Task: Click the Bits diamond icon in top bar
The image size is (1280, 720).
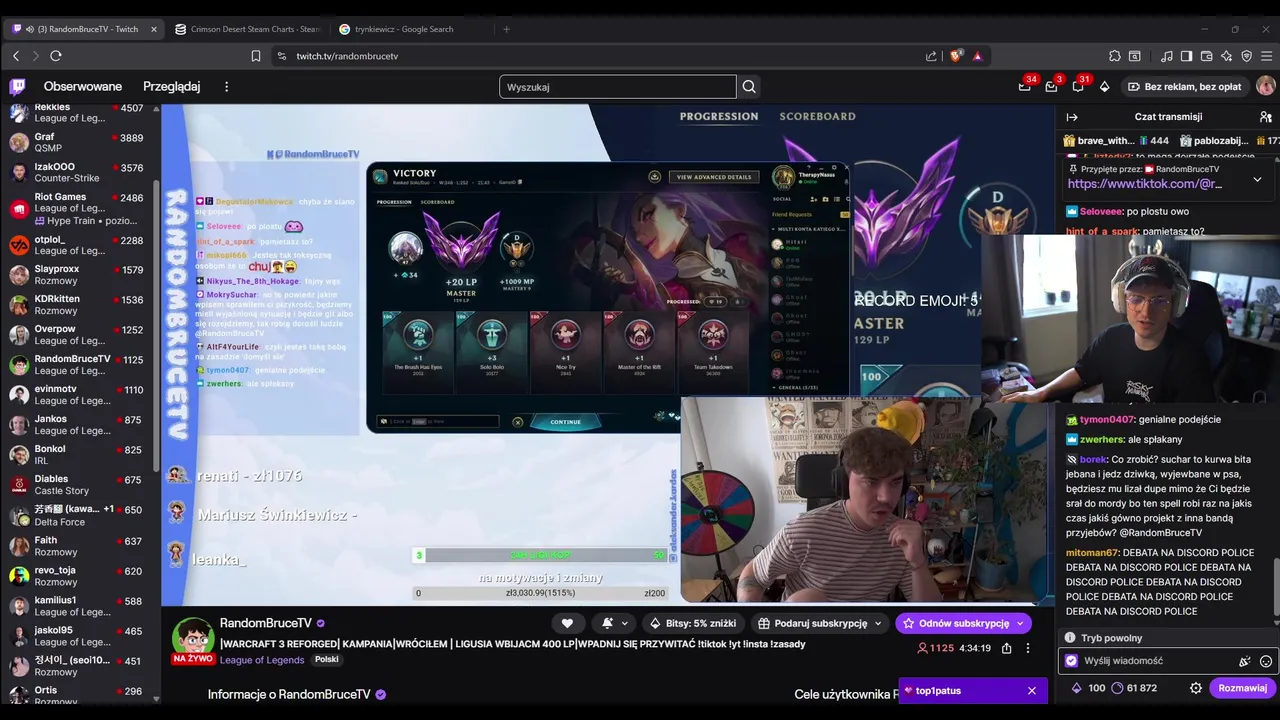Action: point(1104,87)
